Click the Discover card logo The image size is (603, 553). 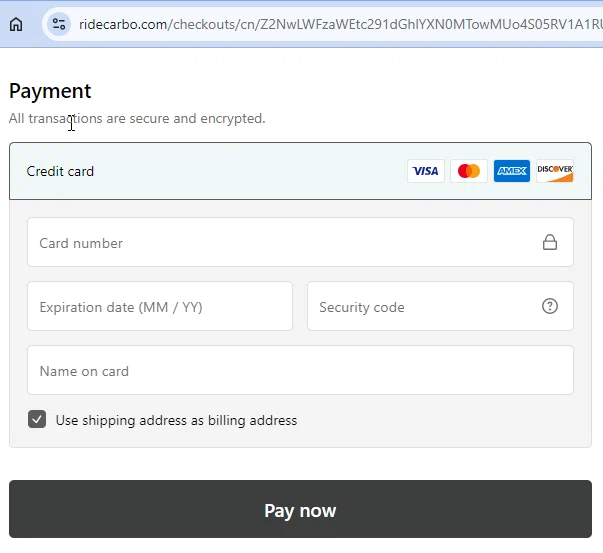pyautogui.click(x=555, y=171)
